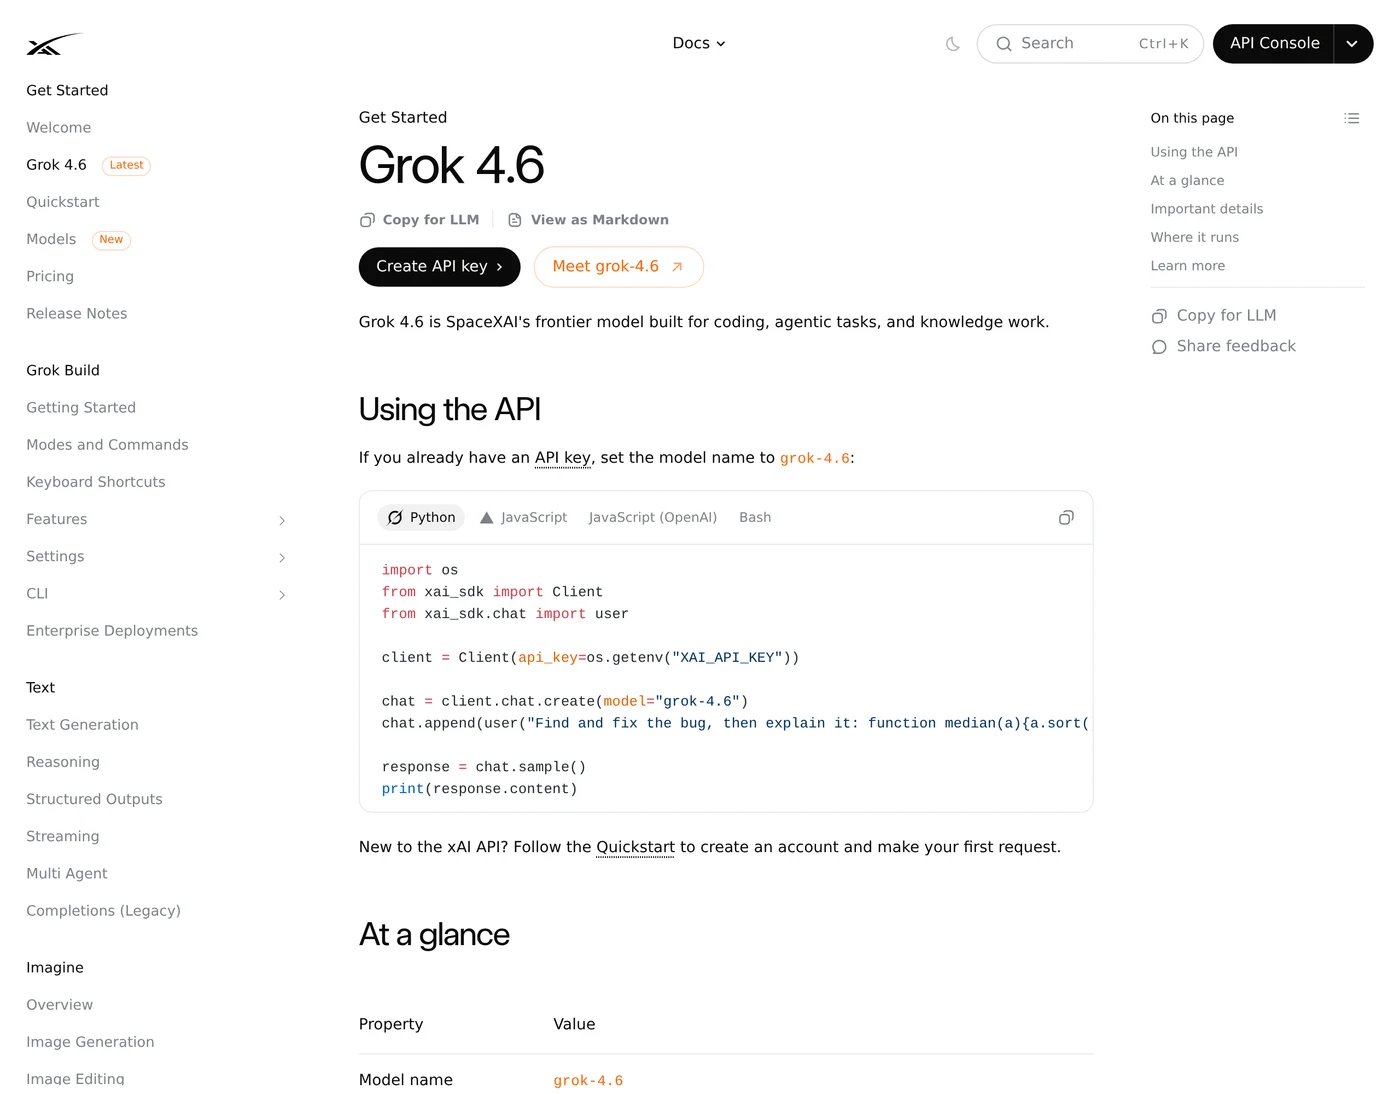The height and width of the screenshot is (1094, 1400).
Task: Open Modes and Commands page
Action: [x=107, y=445]
